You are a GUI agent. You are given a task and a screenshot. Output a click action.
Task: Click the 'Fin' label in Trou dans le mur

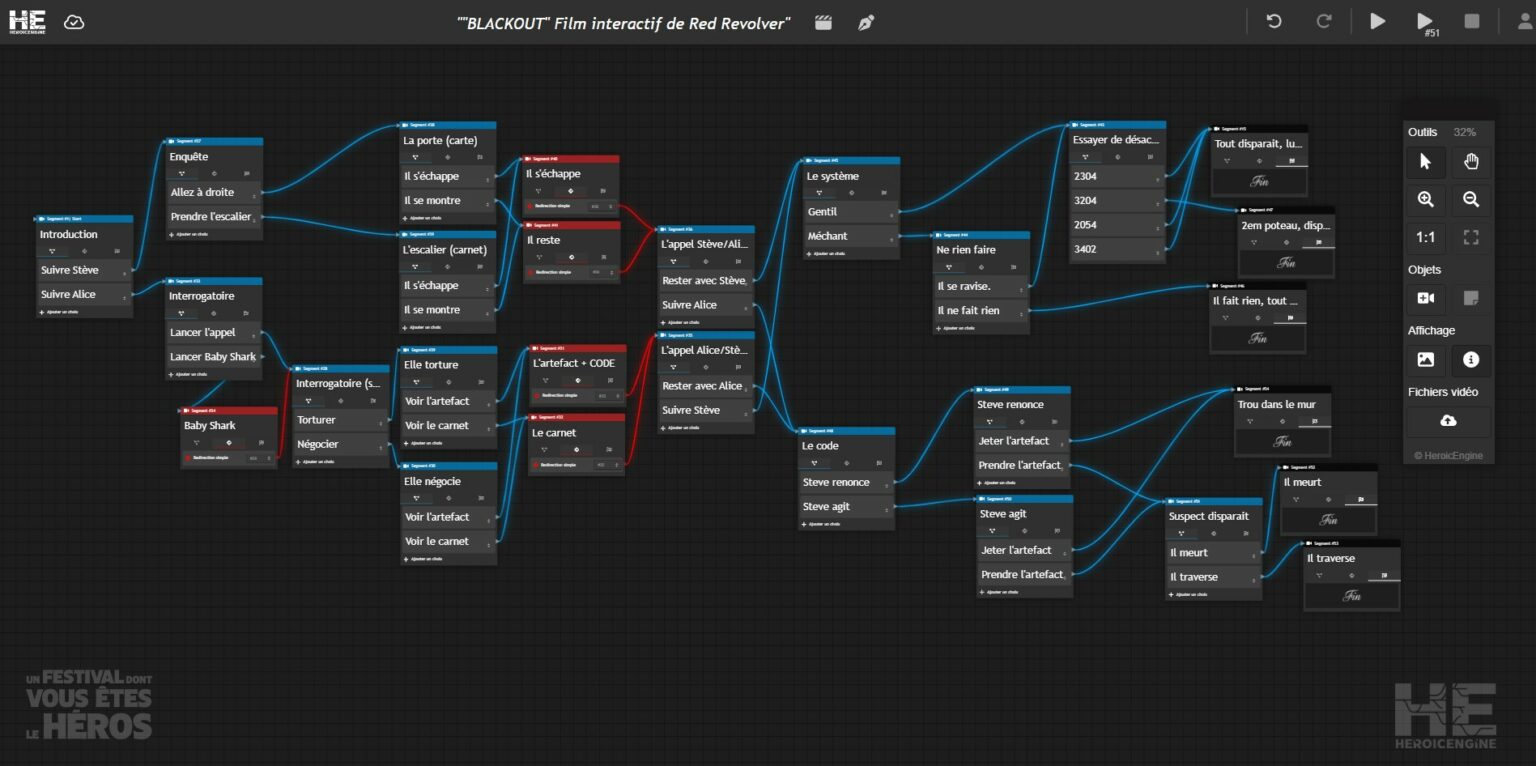[x=1283, y=441]
